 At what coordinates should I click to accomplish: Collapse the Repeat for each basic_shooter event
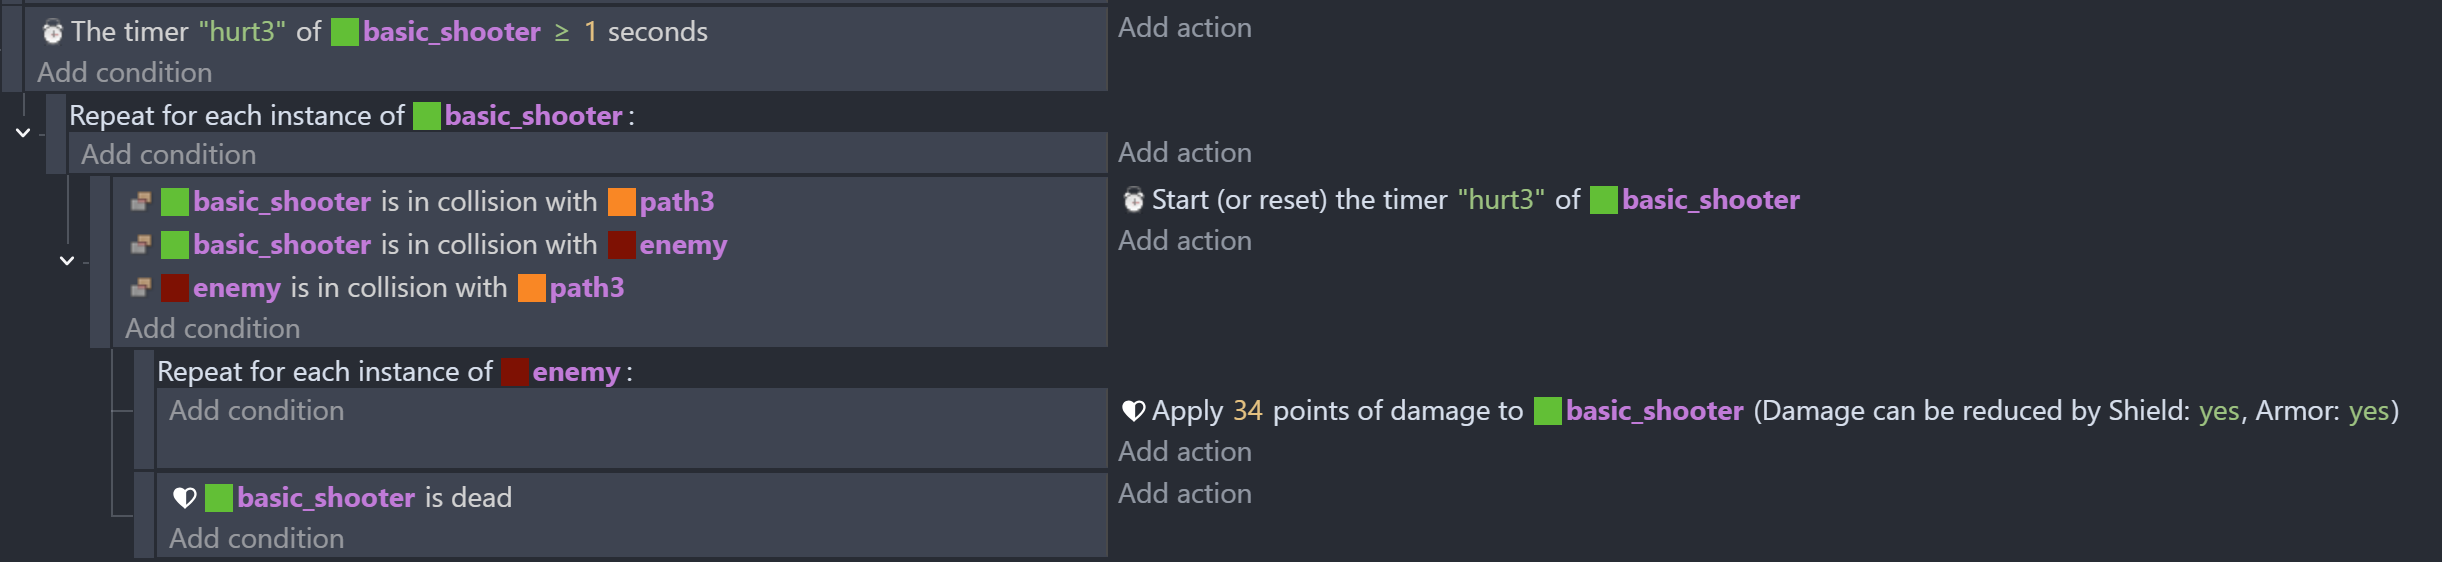pos(23,132)
